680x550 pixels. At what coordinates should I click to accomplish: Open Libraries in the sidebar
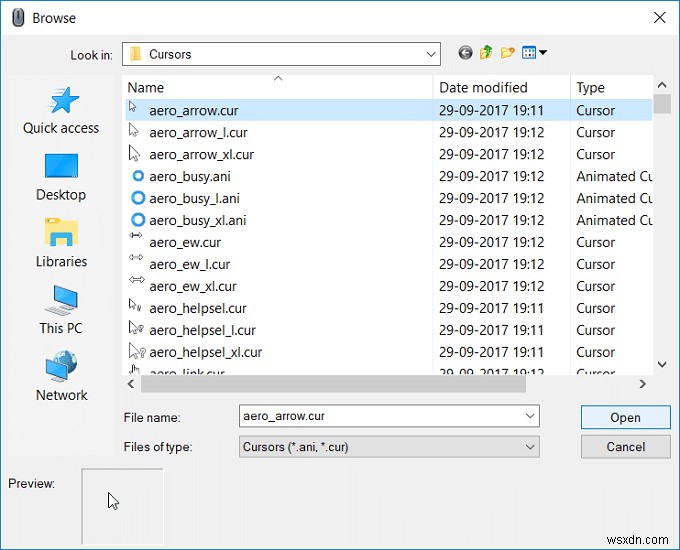(61, 243)
